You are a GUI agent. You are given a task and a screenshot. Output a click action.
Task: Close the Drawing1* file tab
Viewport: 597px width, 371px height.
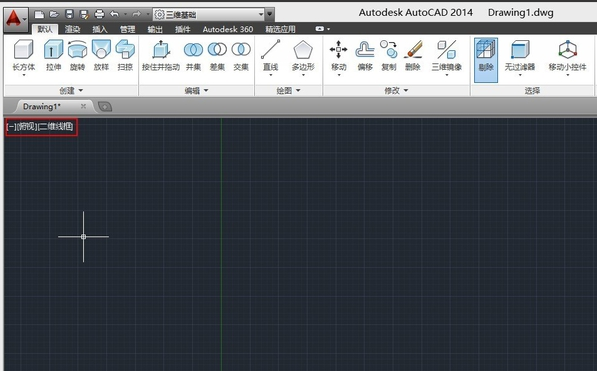(x=83, y=106)
